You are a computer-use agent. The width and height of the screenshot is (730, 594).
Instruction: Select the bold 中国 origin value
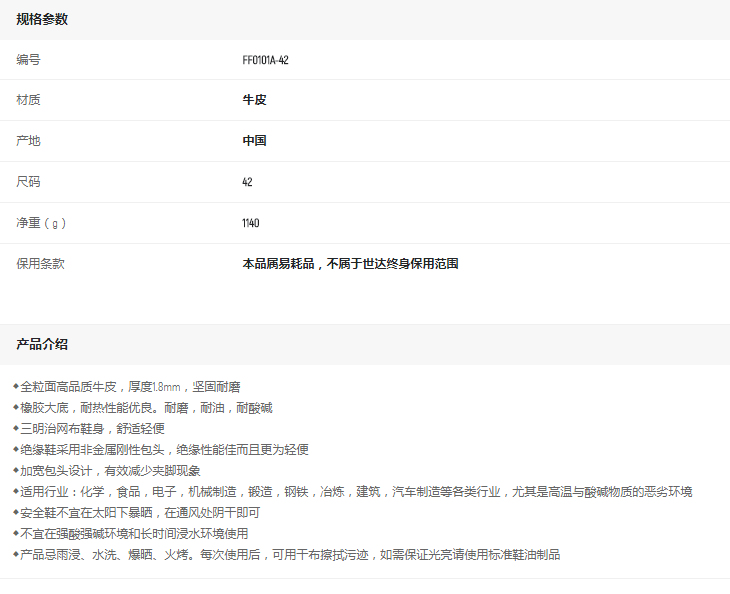pyautogui.click(x=254, y=141)
